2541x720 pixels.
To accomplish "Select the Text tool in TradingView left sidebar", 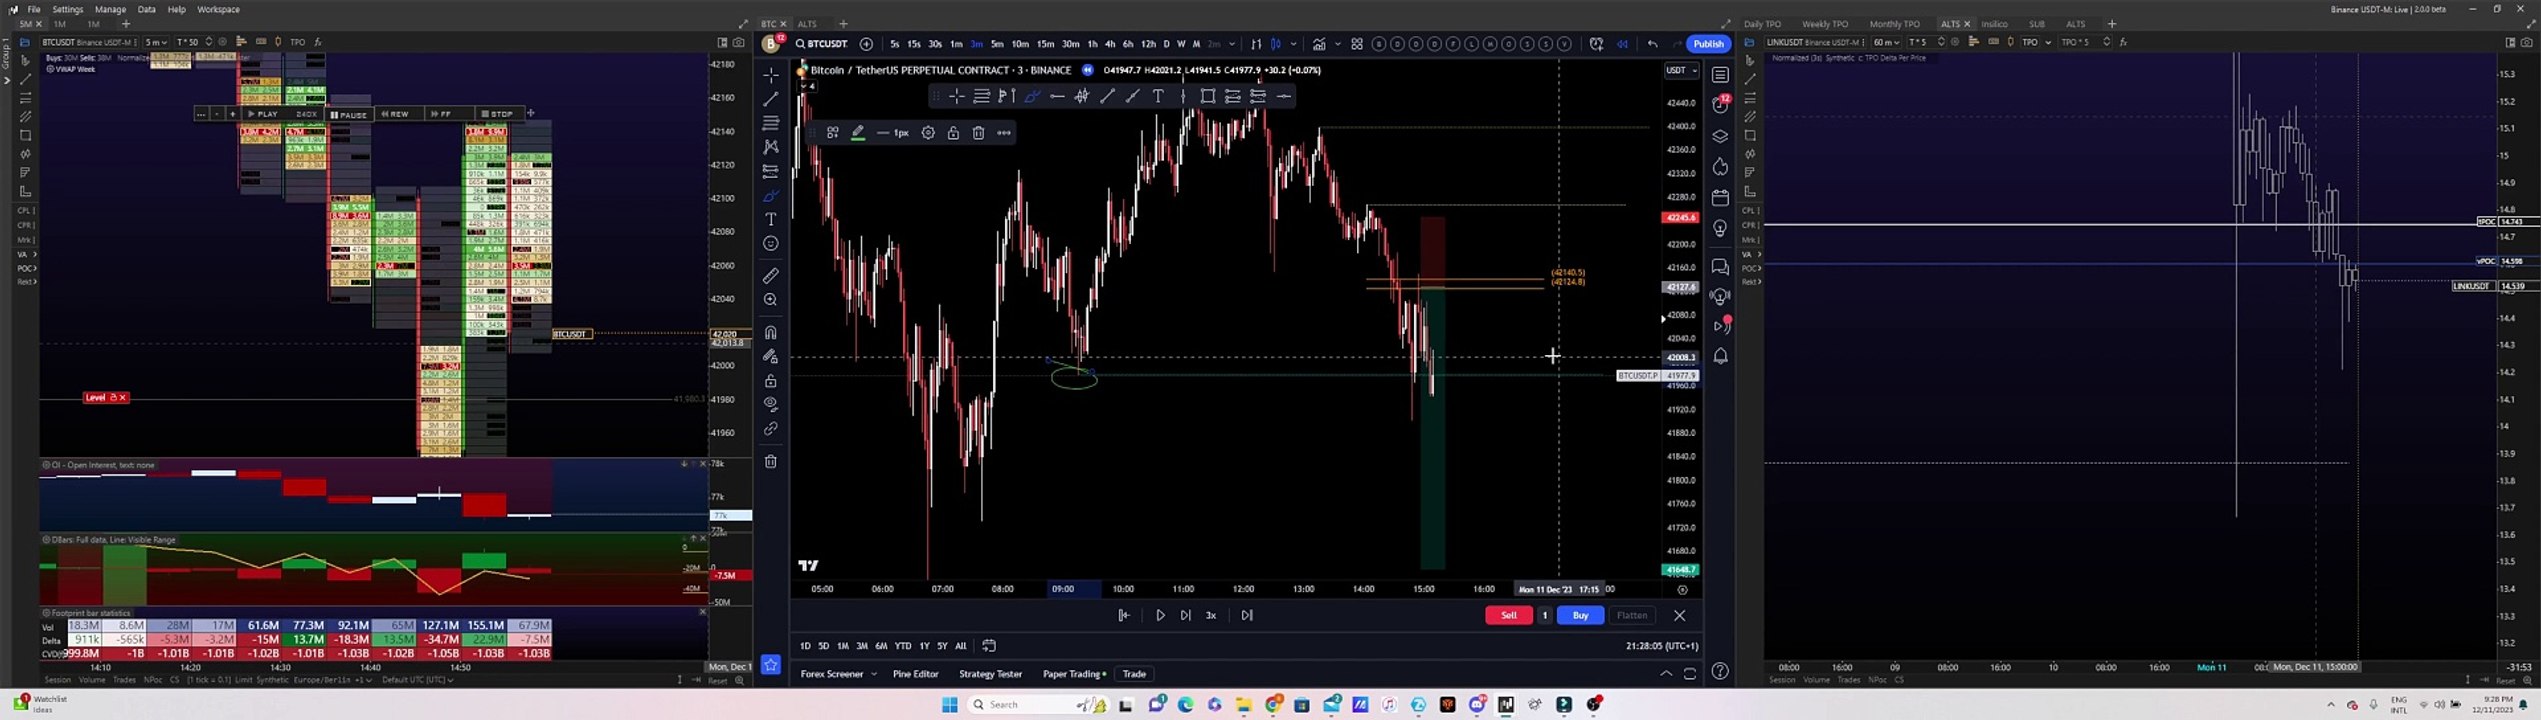I will [770, 219].
